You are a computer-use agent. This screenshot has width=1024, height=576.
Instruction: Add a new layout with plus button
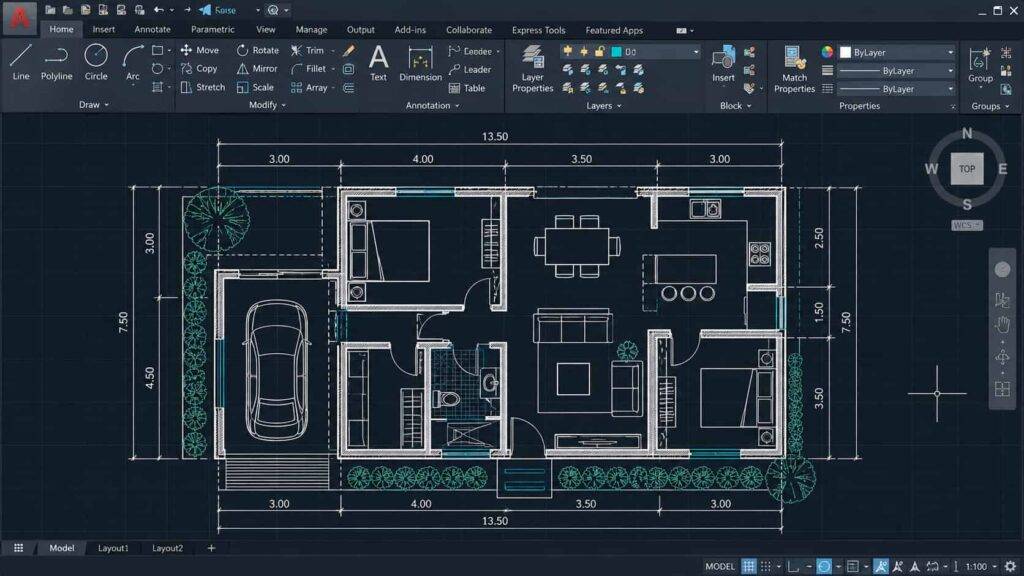pyautogui.click(x=211, y=548)
